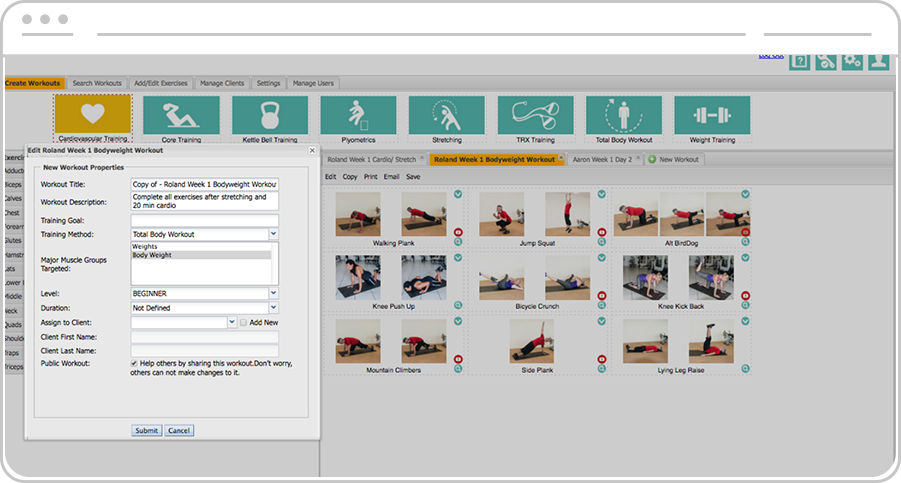Expand the Jump Squat options chevron
The width and height of the screenshot is (901, 483).
[x=602, y=194]
